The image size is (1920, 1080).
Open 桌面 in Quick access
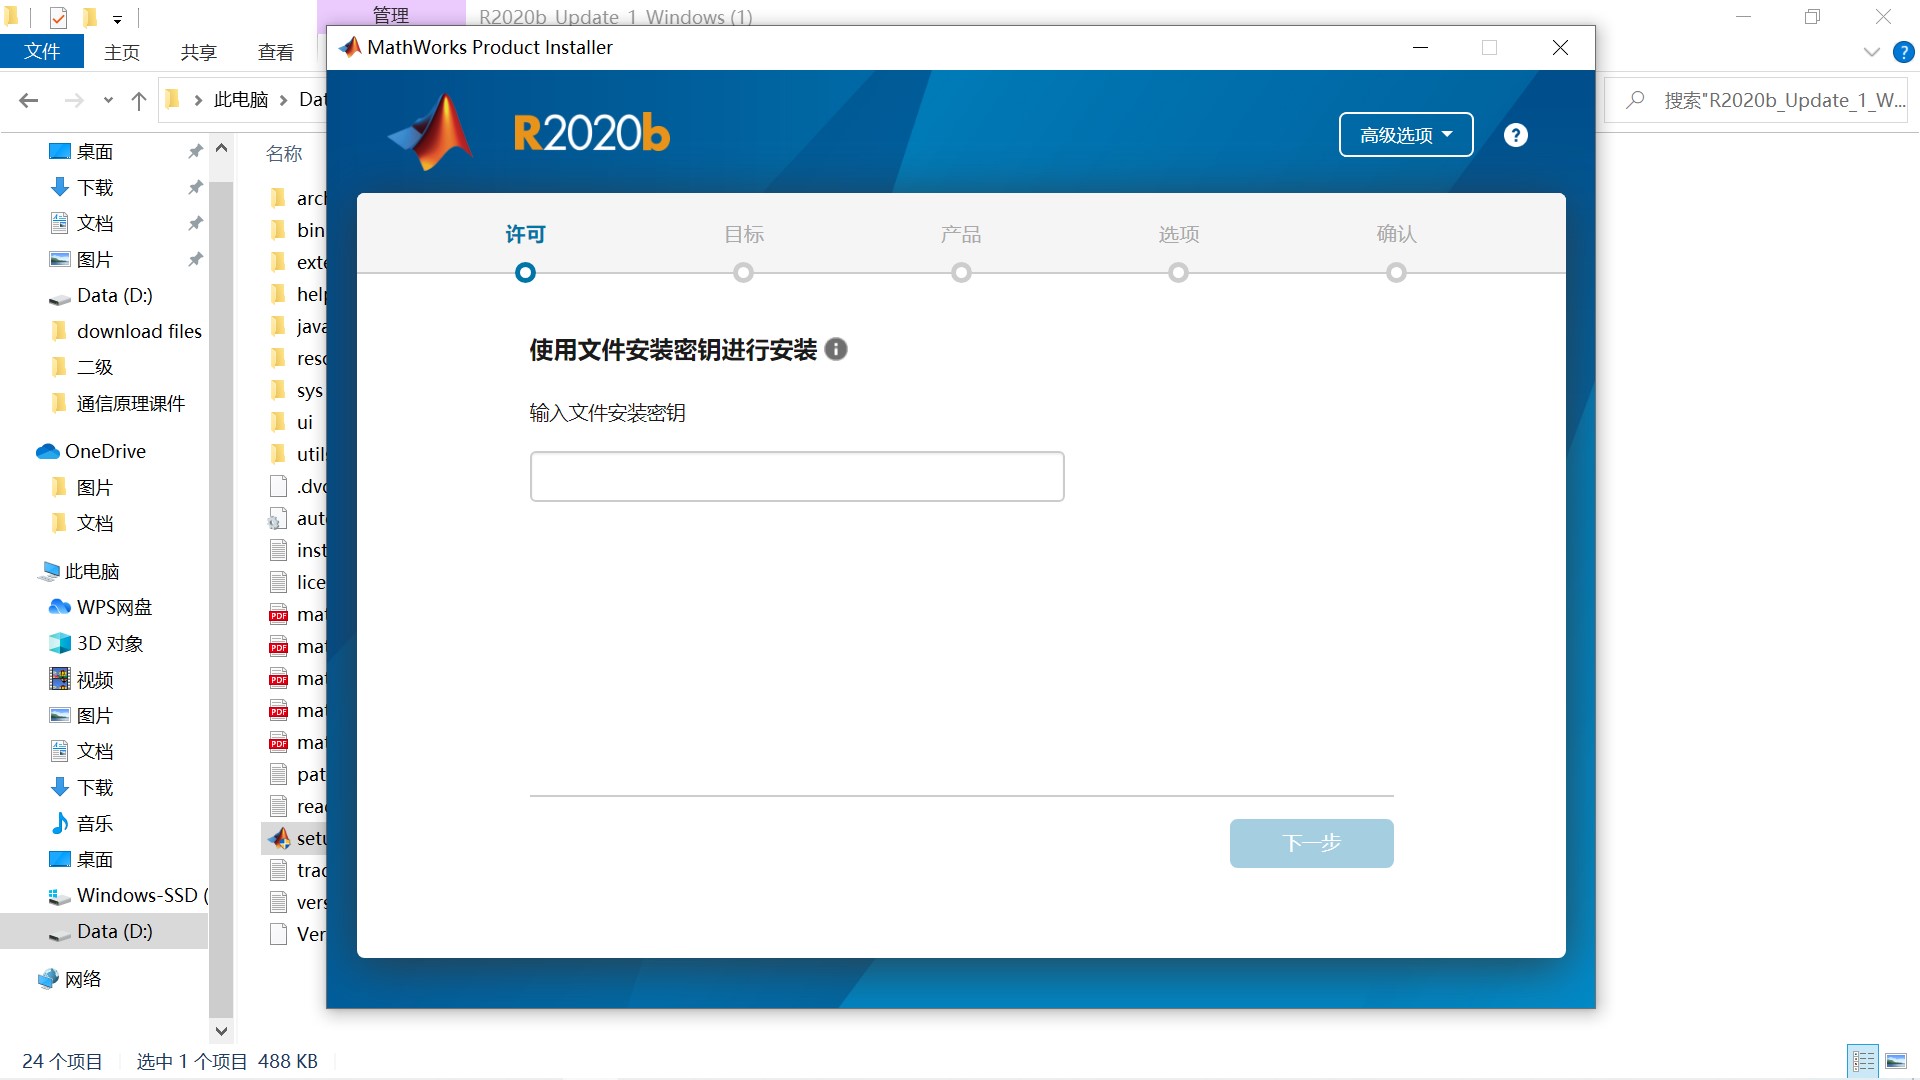pyautogui.click(x=95, y=151)
